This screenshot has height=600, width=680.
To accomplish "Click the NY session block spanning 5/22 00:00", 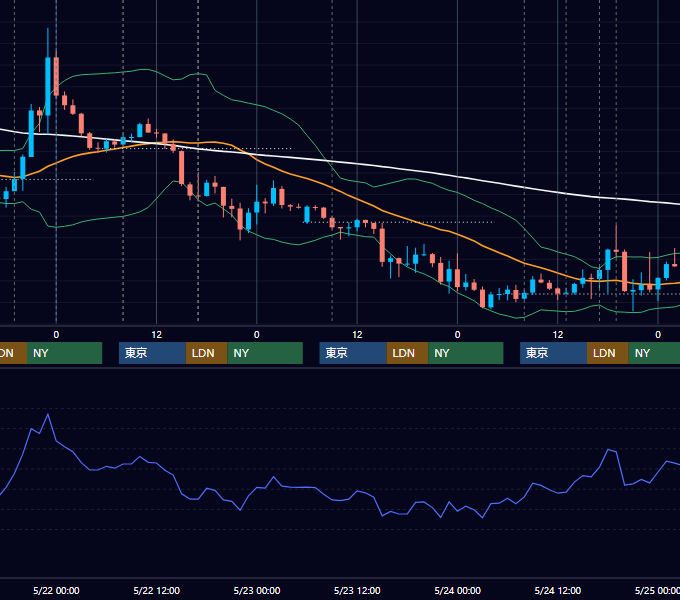I will tap(64, 353).
